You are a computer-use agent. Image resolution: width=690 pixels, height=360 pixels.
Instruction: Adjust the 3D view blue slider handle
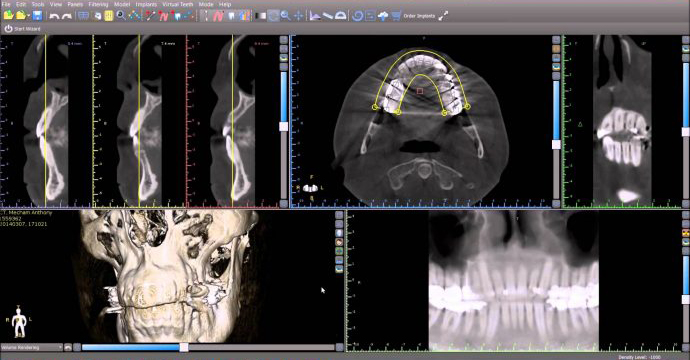(184, 347)
